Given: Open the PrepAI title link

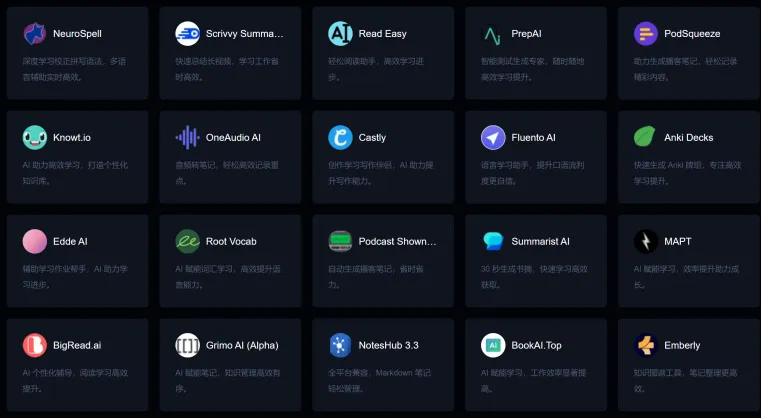Looking at the screenshot, I should pyautogui.click(x=526, y=33).
